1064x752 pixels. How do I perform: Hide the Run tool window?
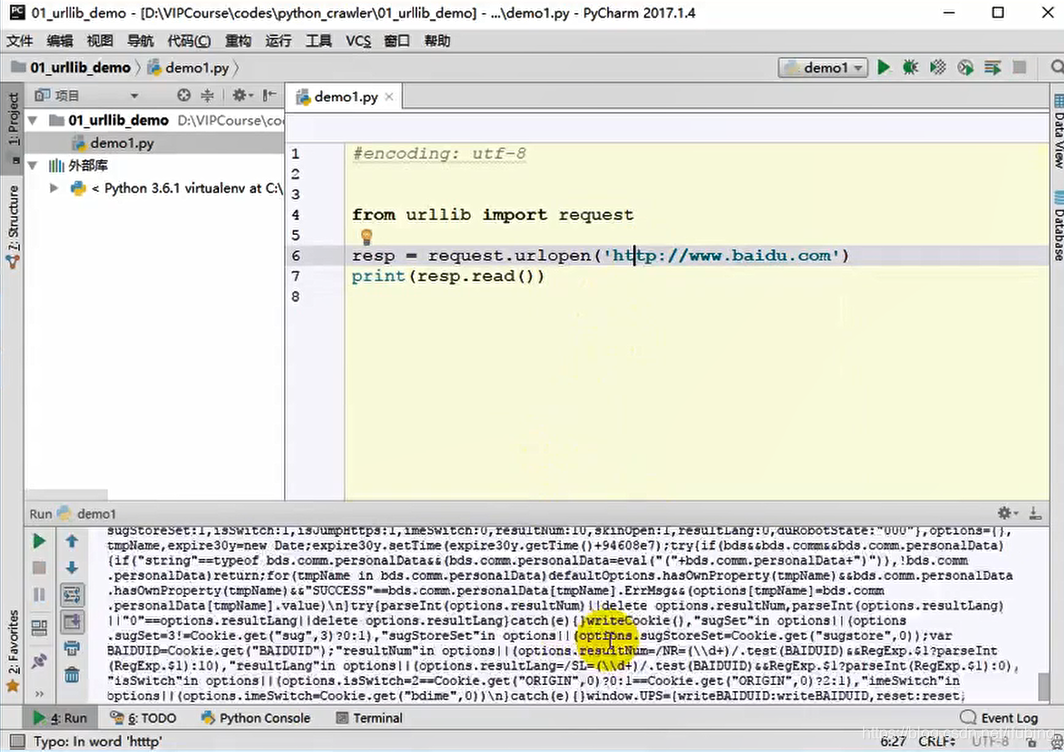(x=1035, y=513)
